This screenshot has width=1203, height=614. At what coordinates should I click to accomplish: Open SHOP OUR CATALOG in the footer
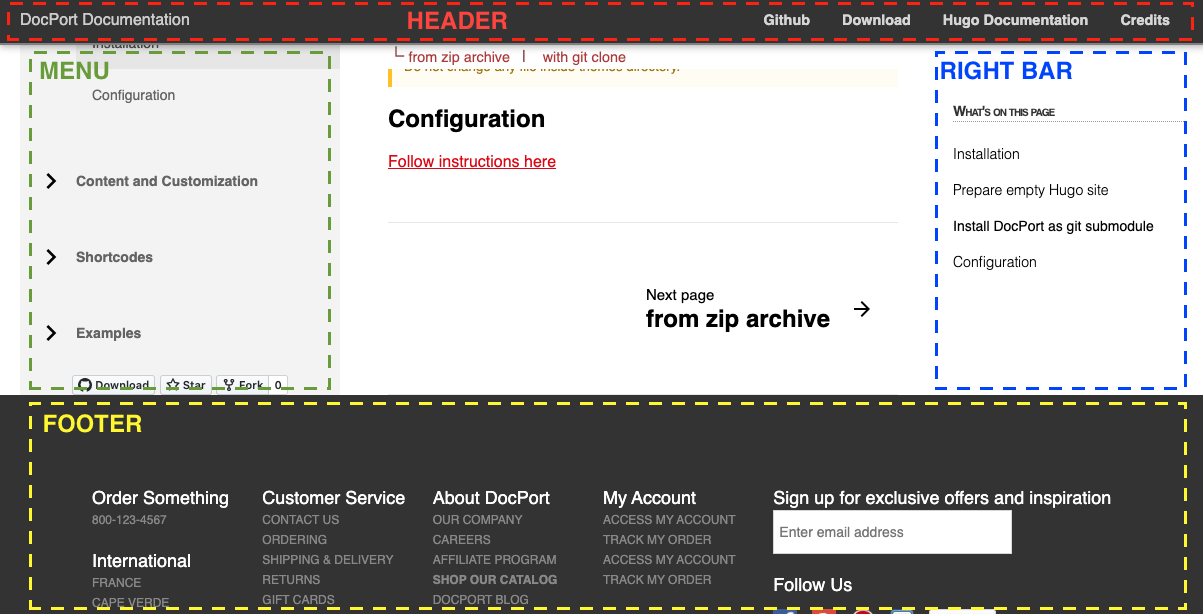[x=494, y=580]
